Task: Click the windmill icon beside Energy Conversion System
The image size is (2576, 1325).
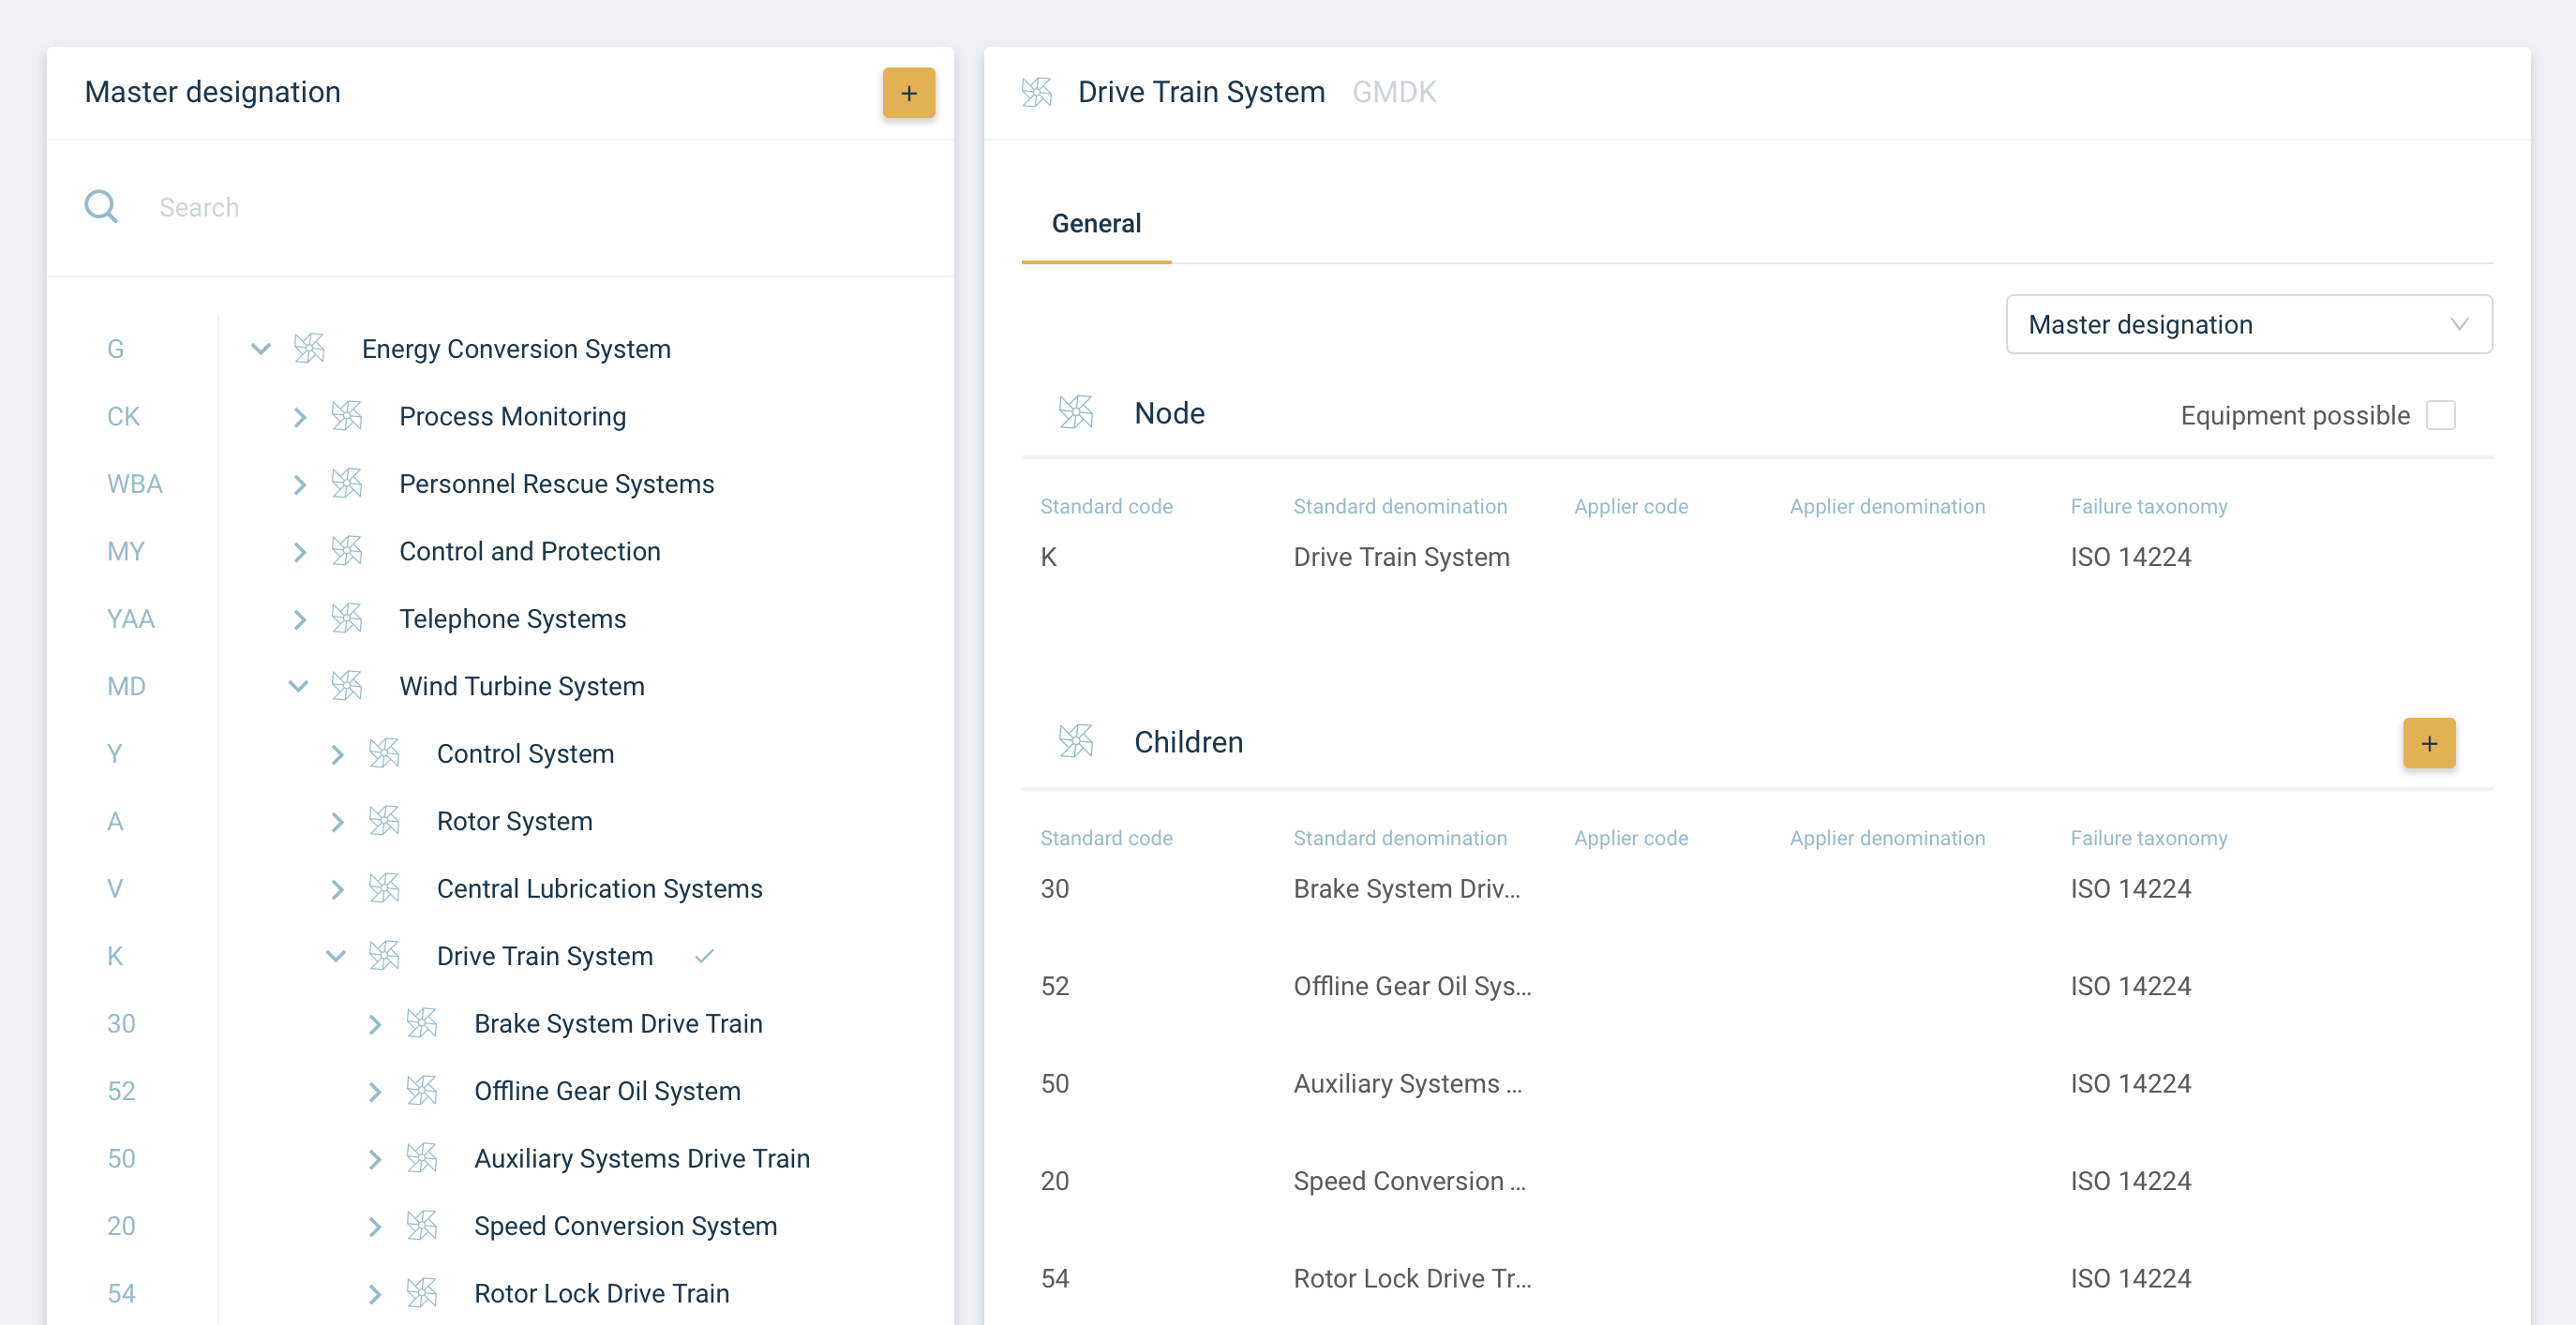Action: [309, 348]
